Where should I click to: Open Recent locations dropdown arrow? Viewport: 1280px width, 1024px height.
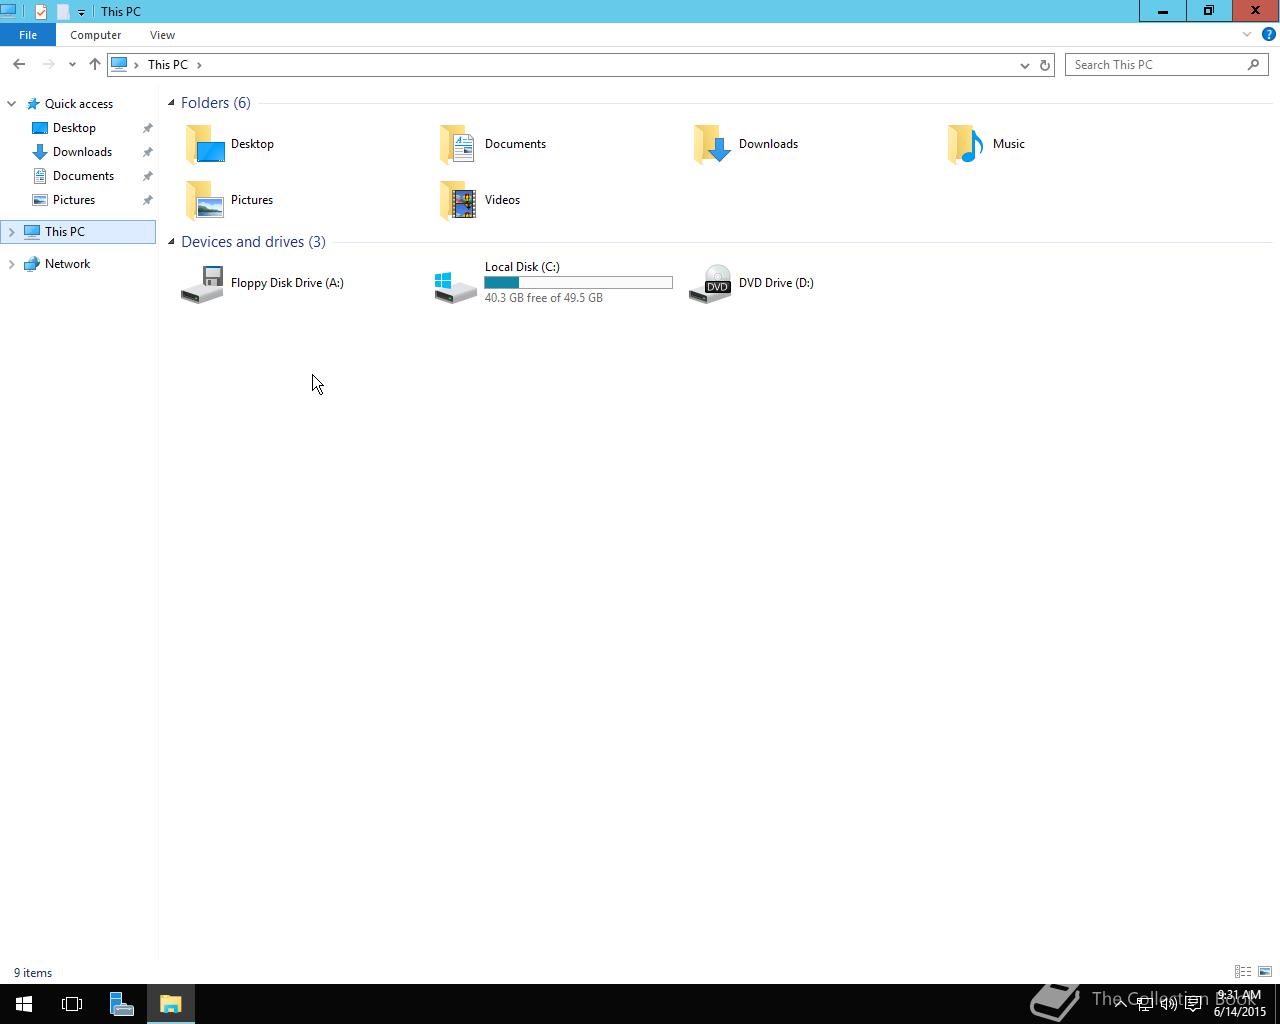click(x=72, y=65)
